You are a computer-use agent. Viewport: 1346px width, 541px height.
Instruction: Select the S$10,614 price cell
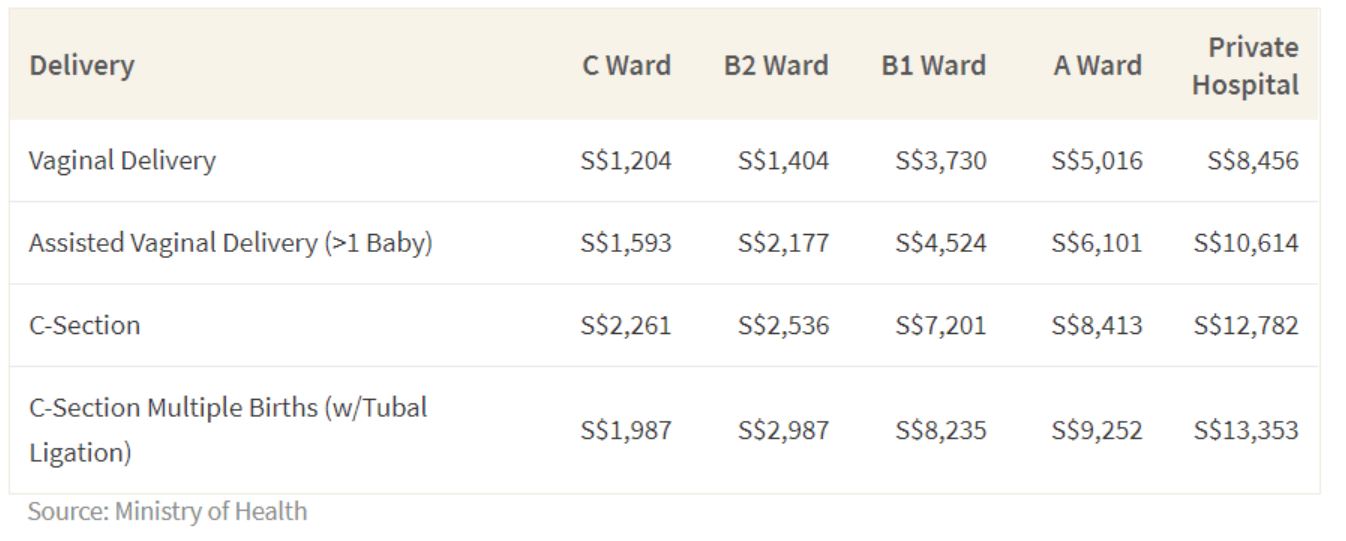tap(1246, 243)
